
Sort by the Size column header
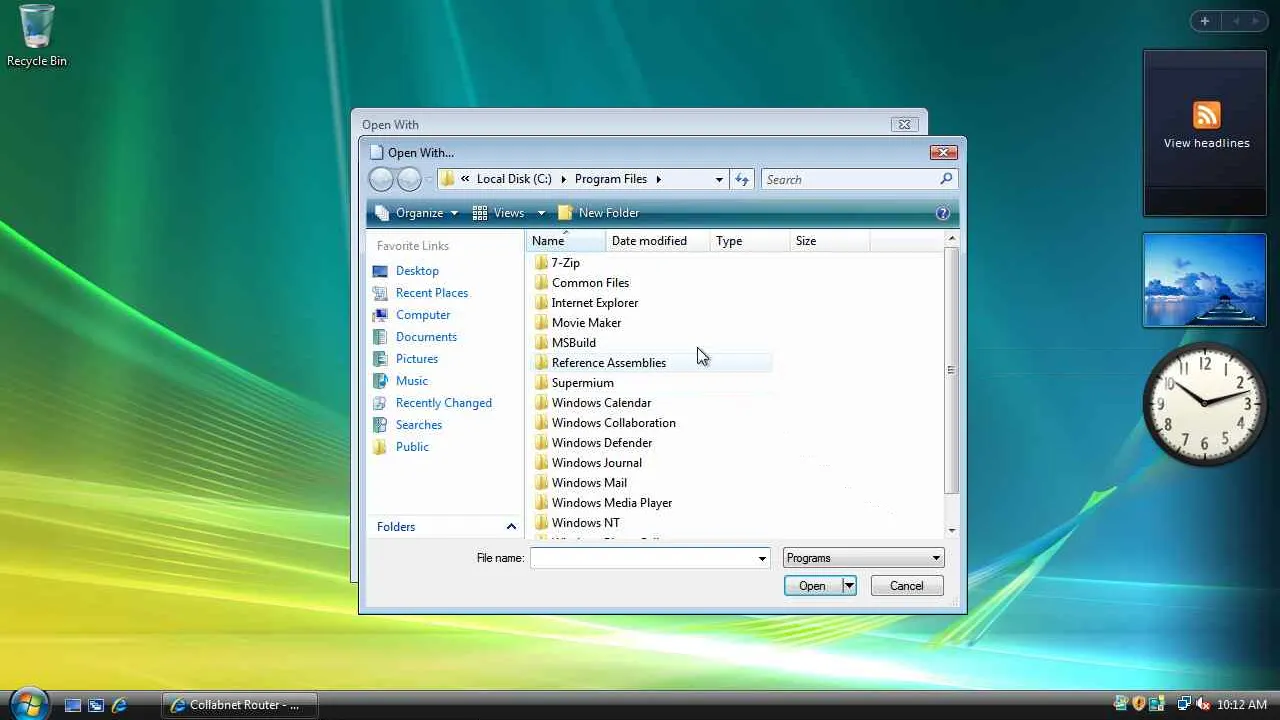[x=830, y=241]
